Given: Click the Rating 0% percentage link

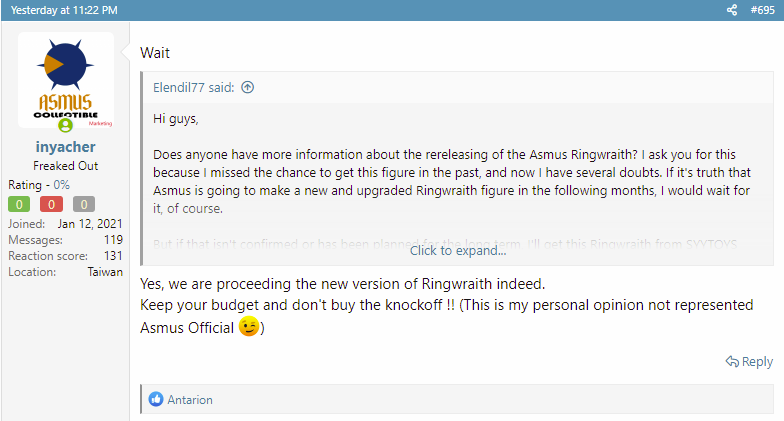Looking at the screenshot, I should pyautogui.click(x=62, y=185).
